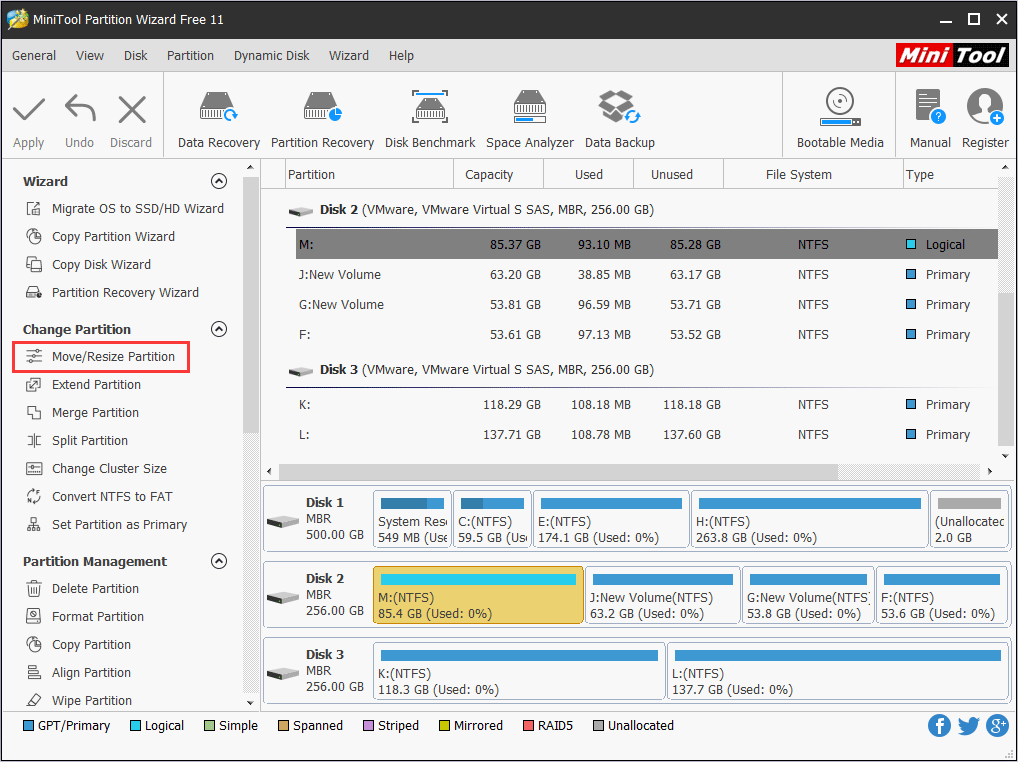1018x762 pixels.
Task: Select H:(NTFS) block in disk map
Action: click(810, 519)
